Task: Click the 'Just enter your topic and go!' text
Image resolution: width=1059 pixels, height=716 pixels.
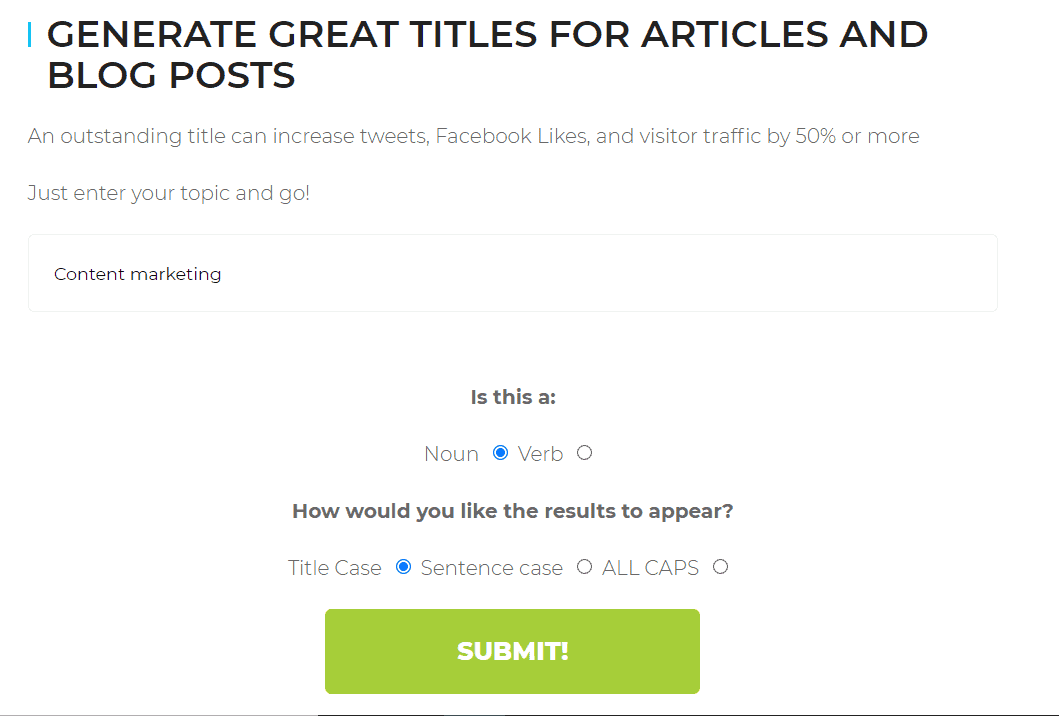Action: pyautogui.click(x=169, y=193)
